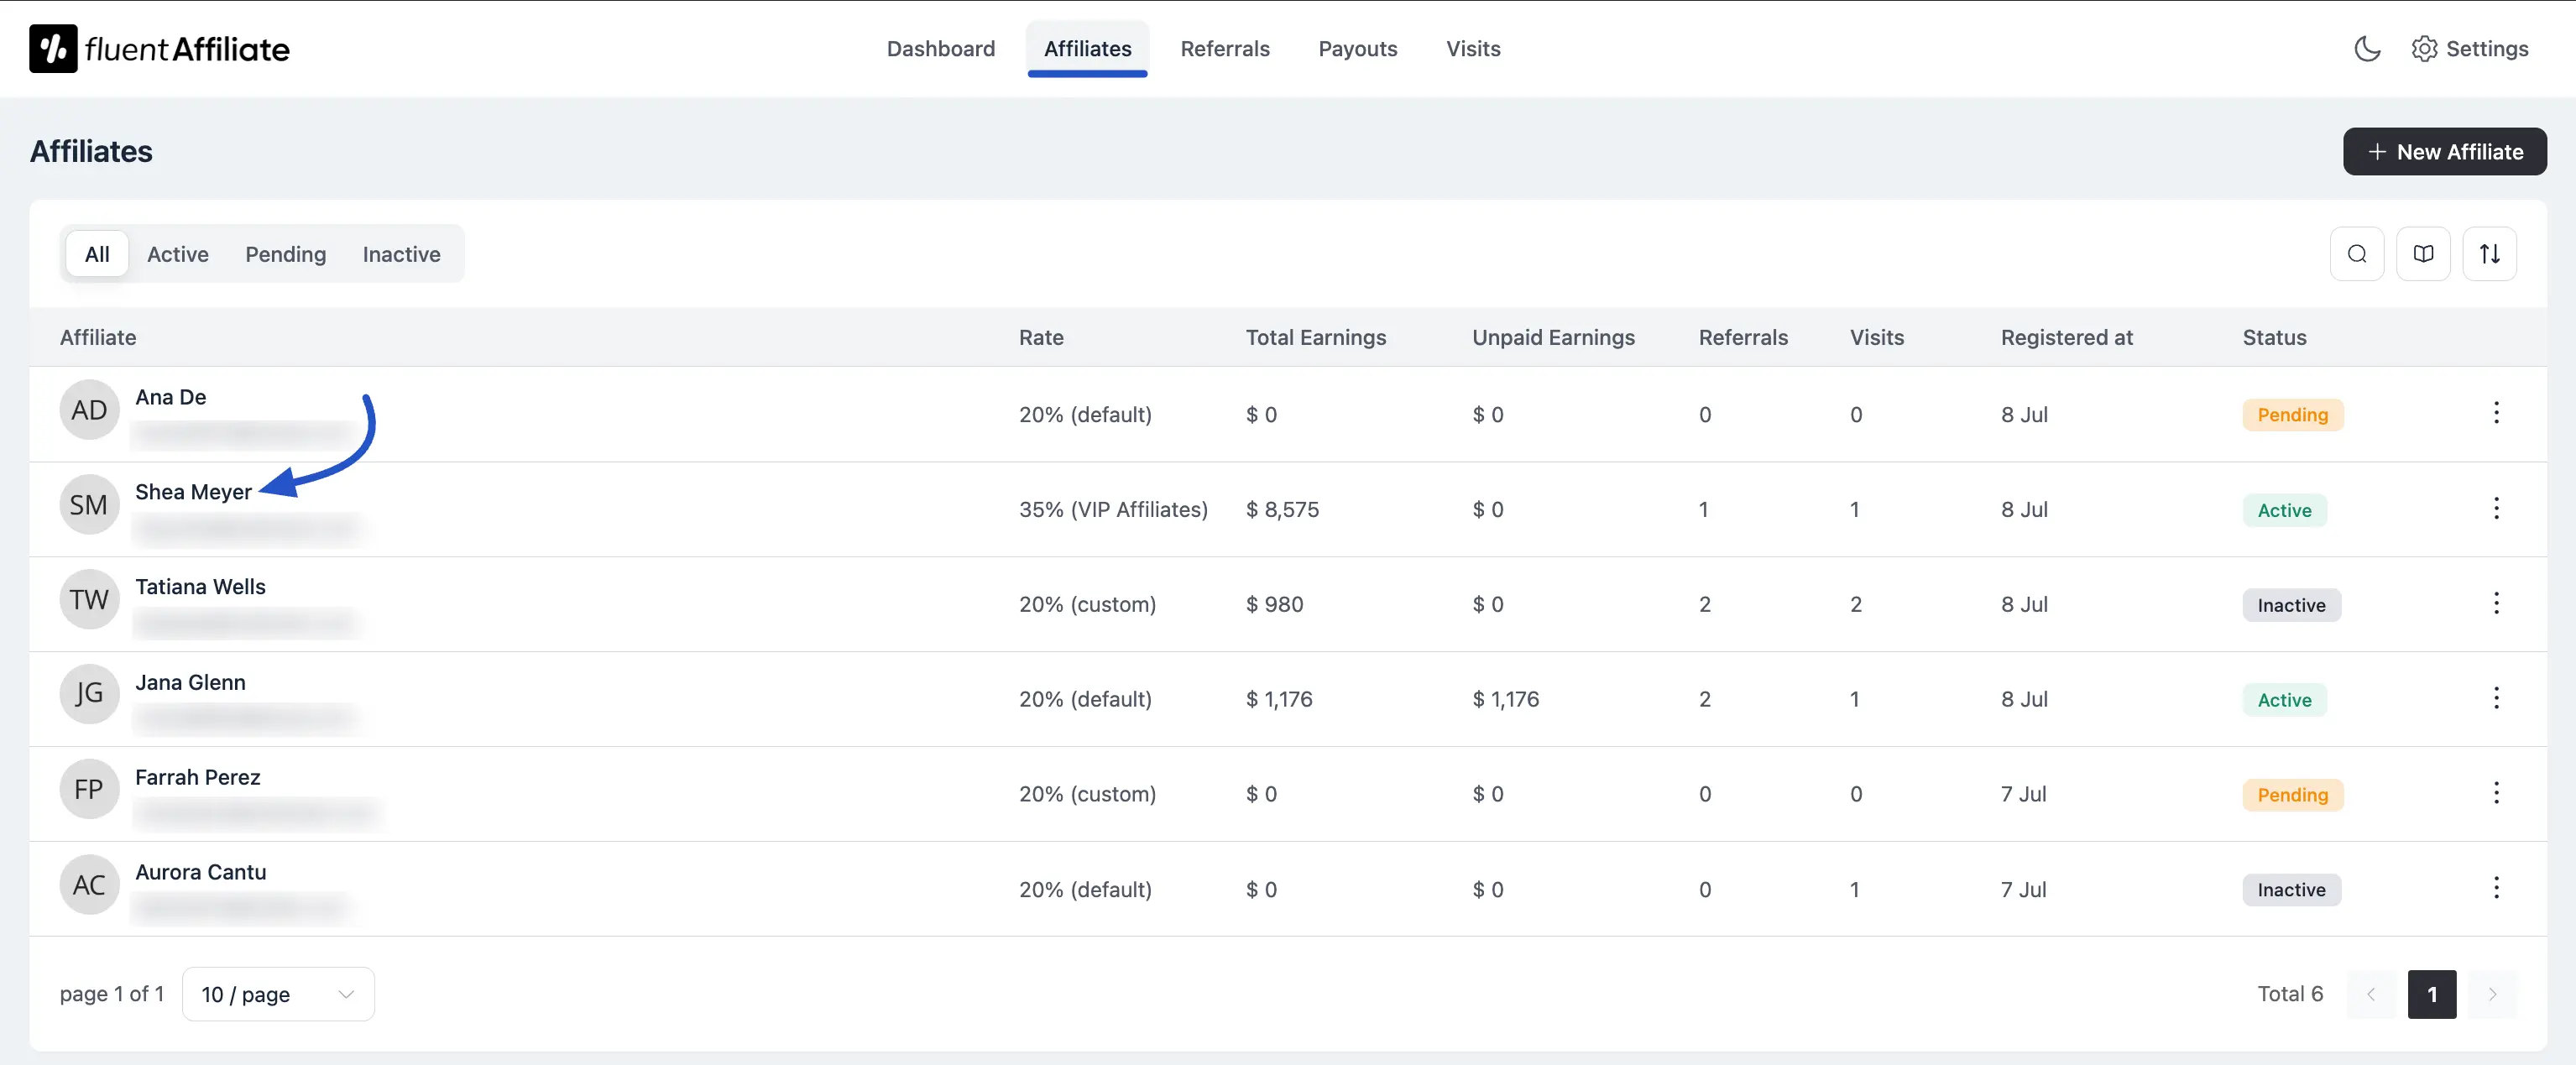
Task: Click the book icon beside search
Action: (x=2423, y=253)
